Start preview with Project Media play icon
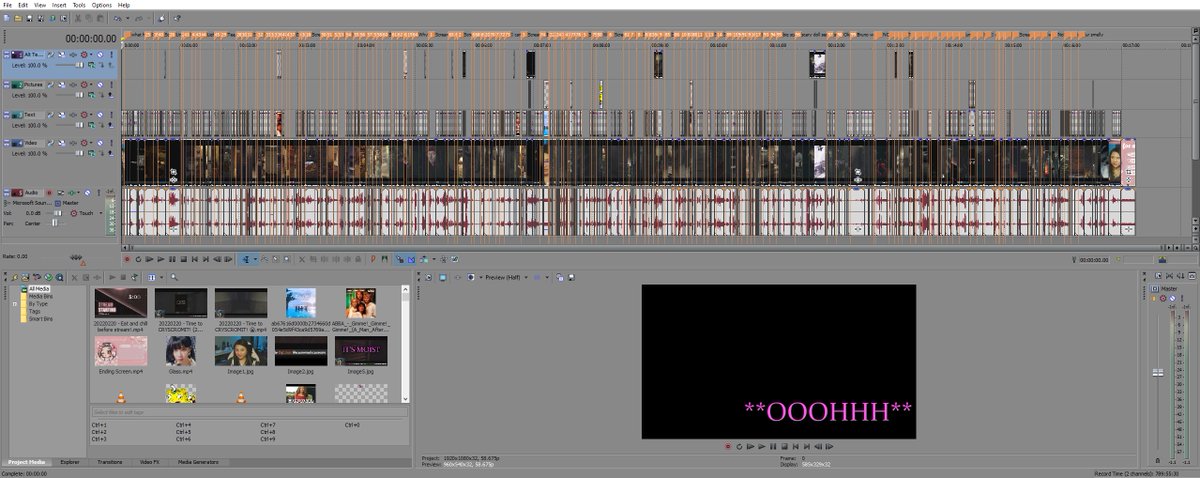Image resolution: width=1200 pixels, height=478 pixels. pos(112,277)
